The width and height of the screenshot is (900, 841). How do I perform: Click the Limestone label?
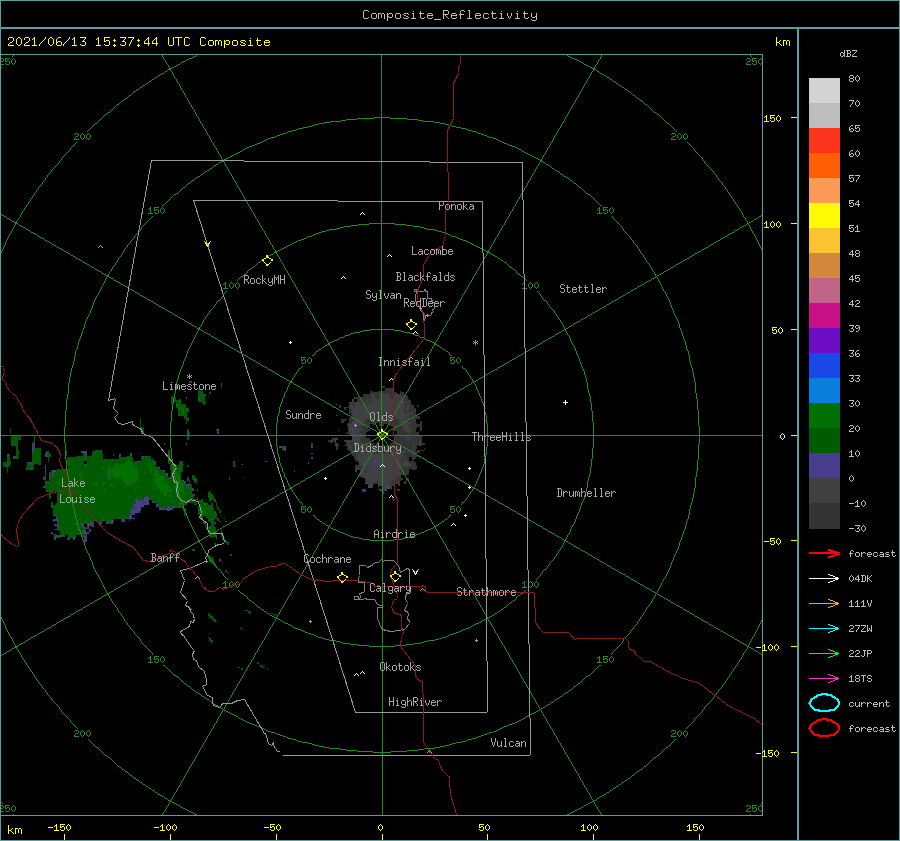coord(189,386)
